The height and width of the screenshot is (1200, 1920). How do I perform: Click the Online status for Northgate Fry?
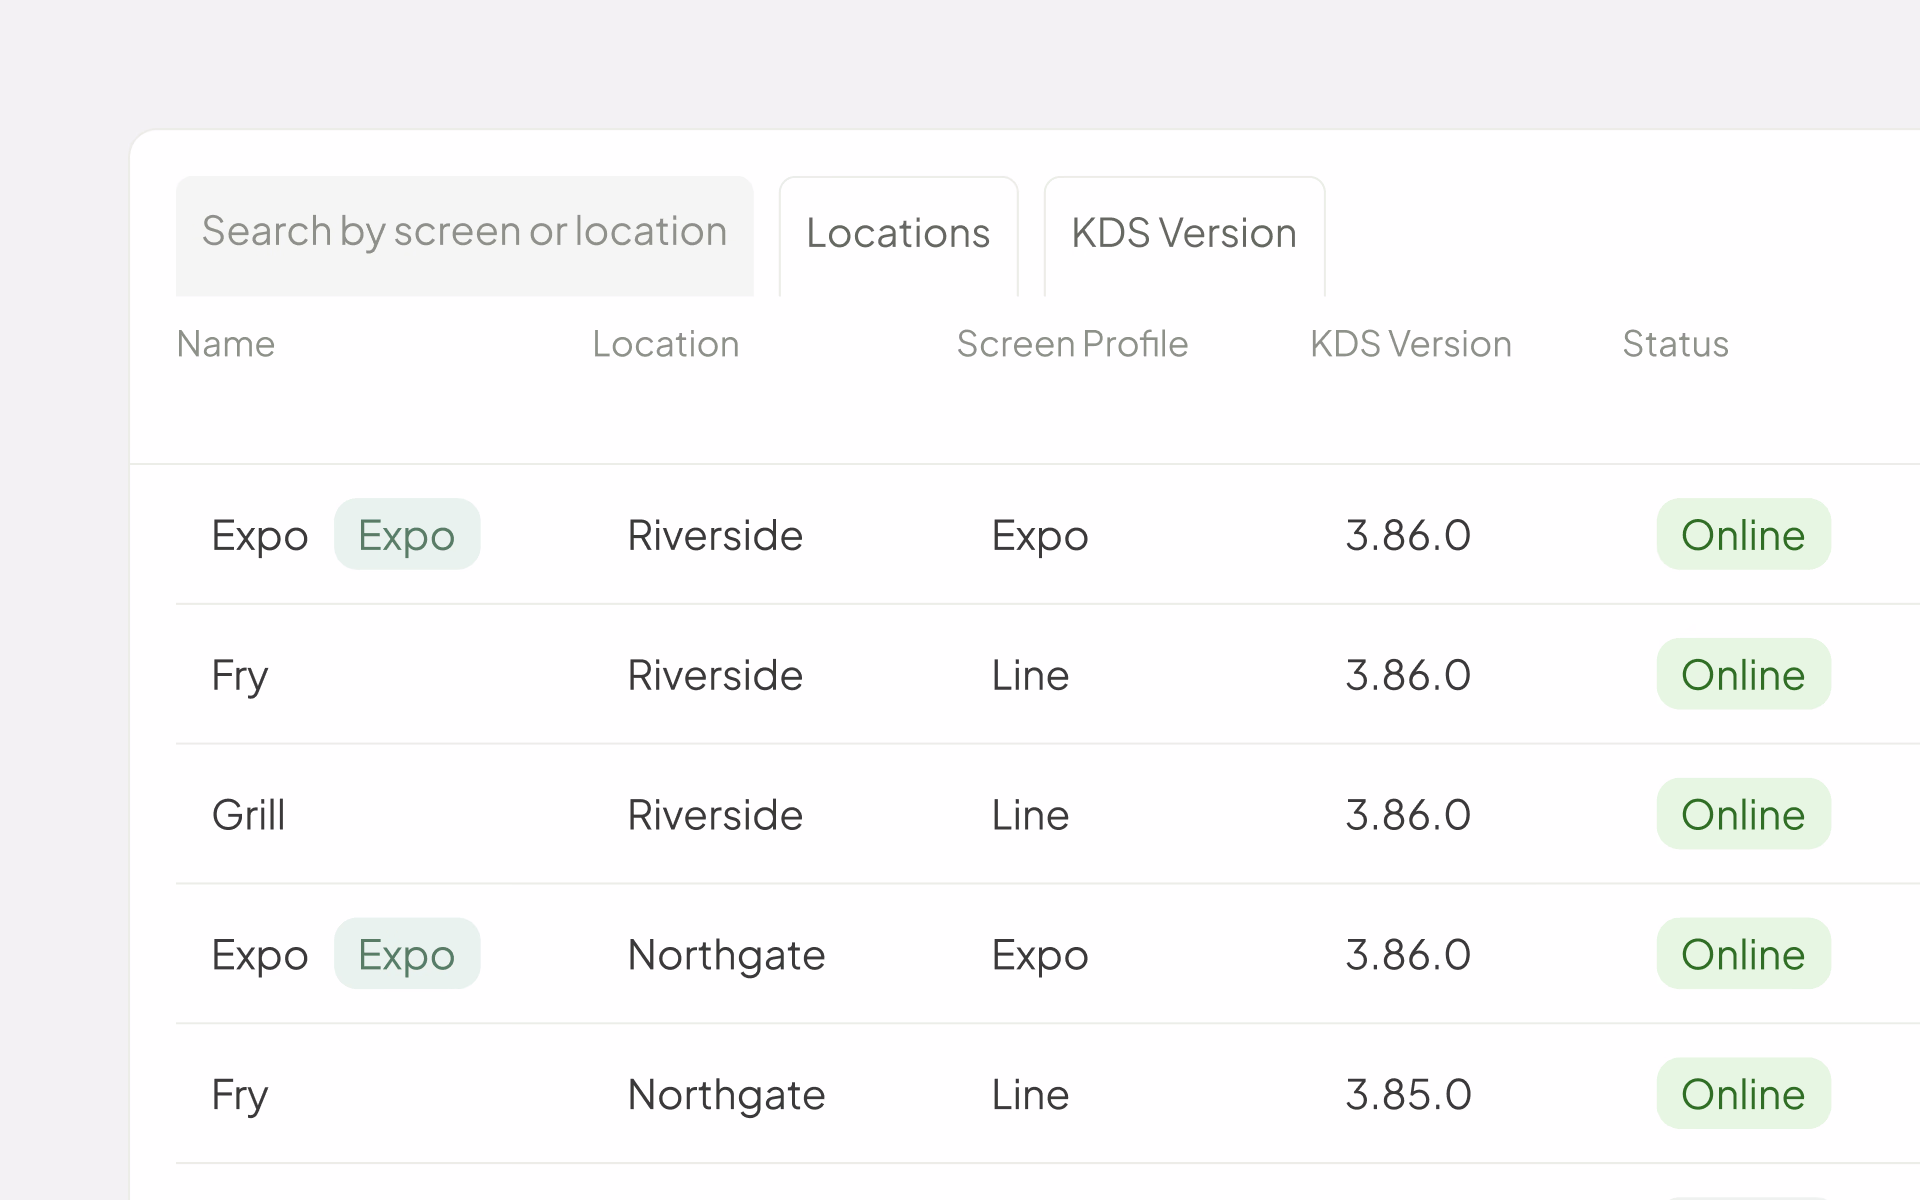click(1744, 1094)
